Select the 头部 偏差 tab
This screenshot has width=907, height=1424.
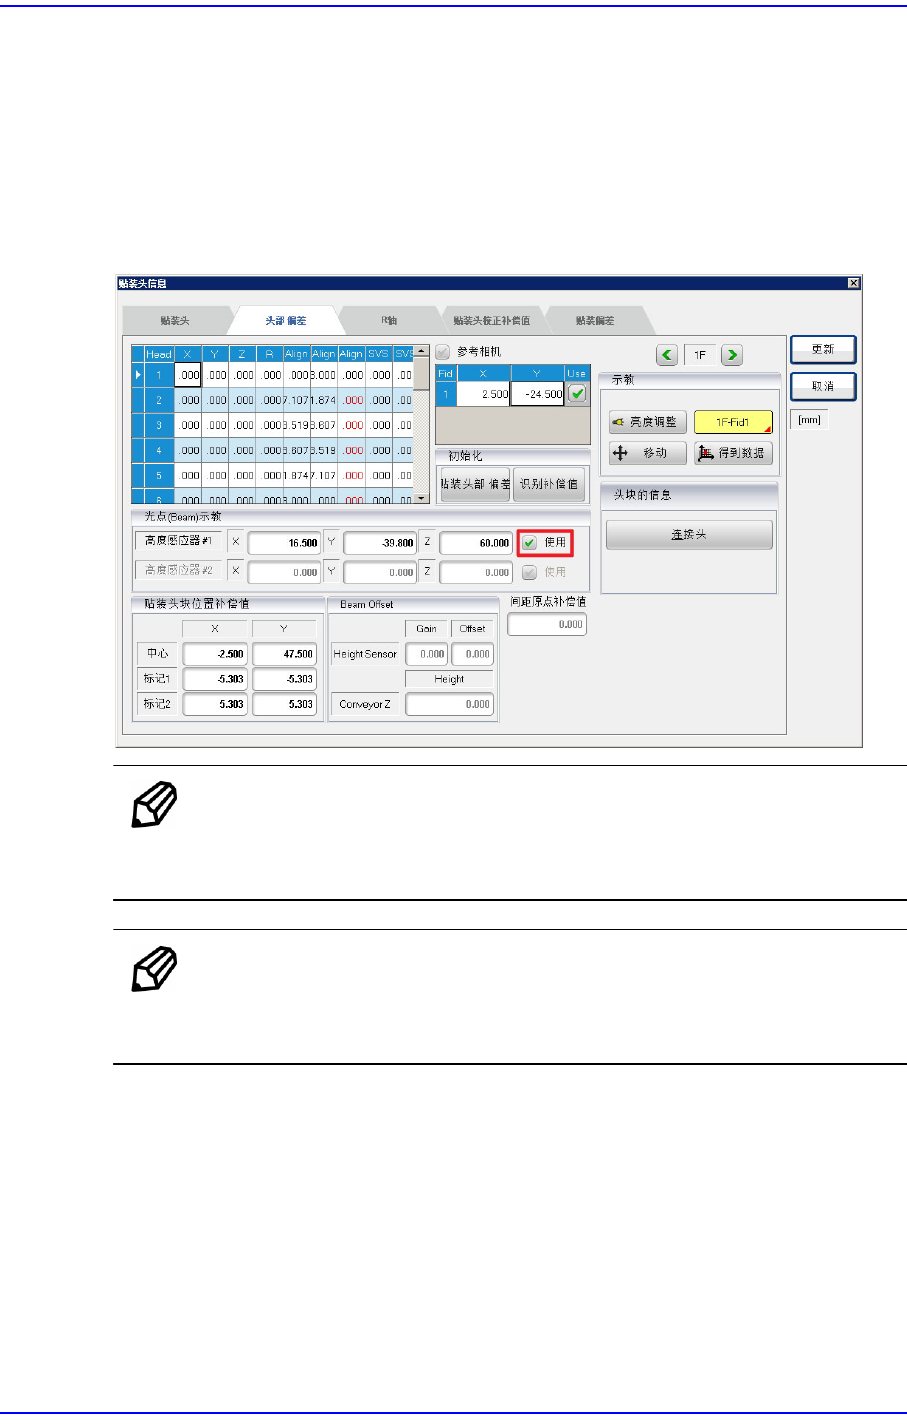coord(285,321)
